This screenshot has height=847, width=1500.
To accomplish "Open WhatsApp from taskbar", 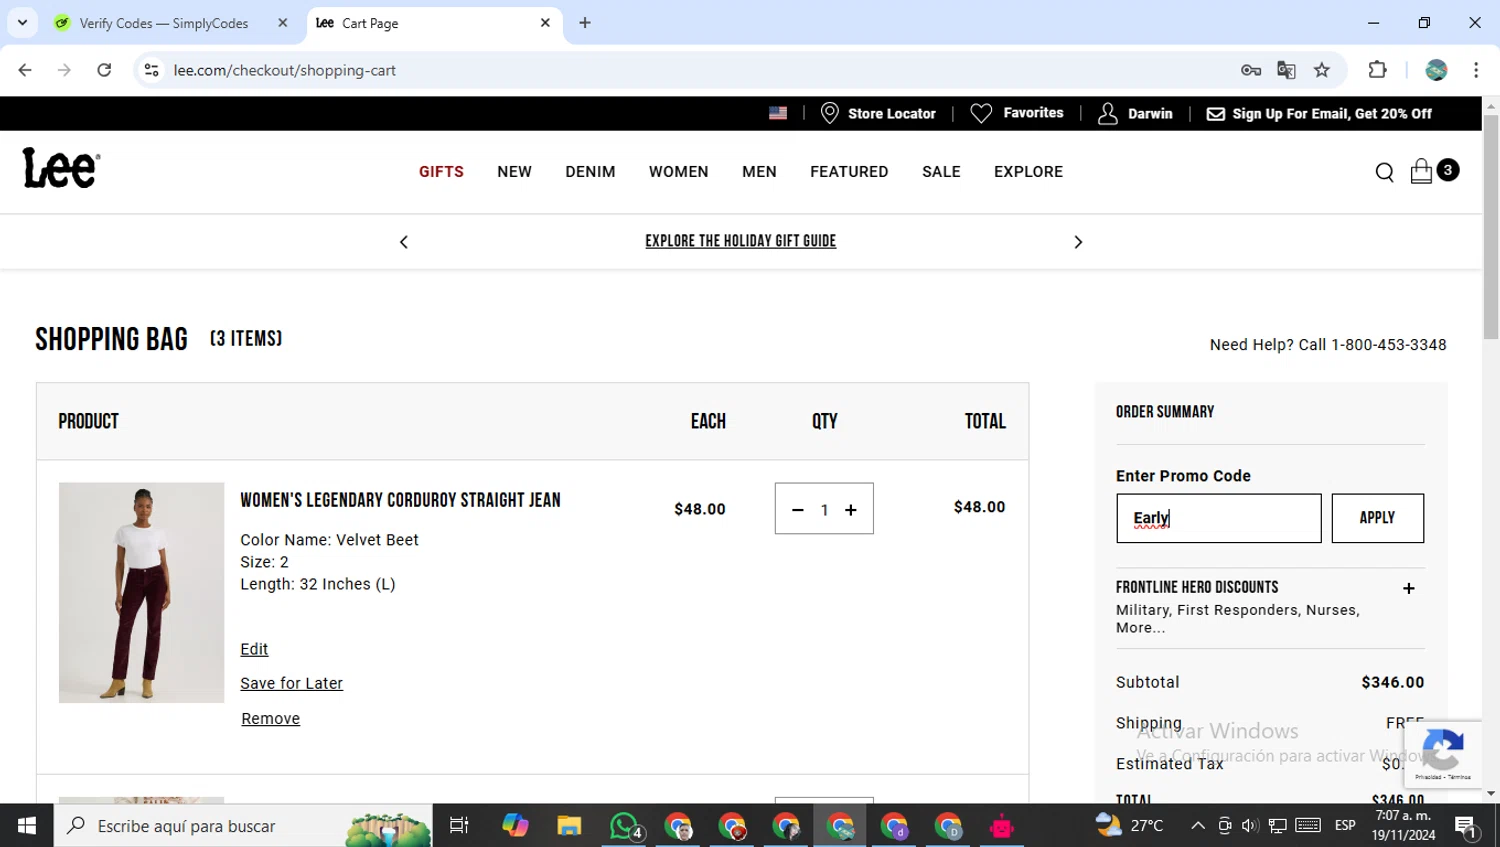I will click(x=624, y=826).
